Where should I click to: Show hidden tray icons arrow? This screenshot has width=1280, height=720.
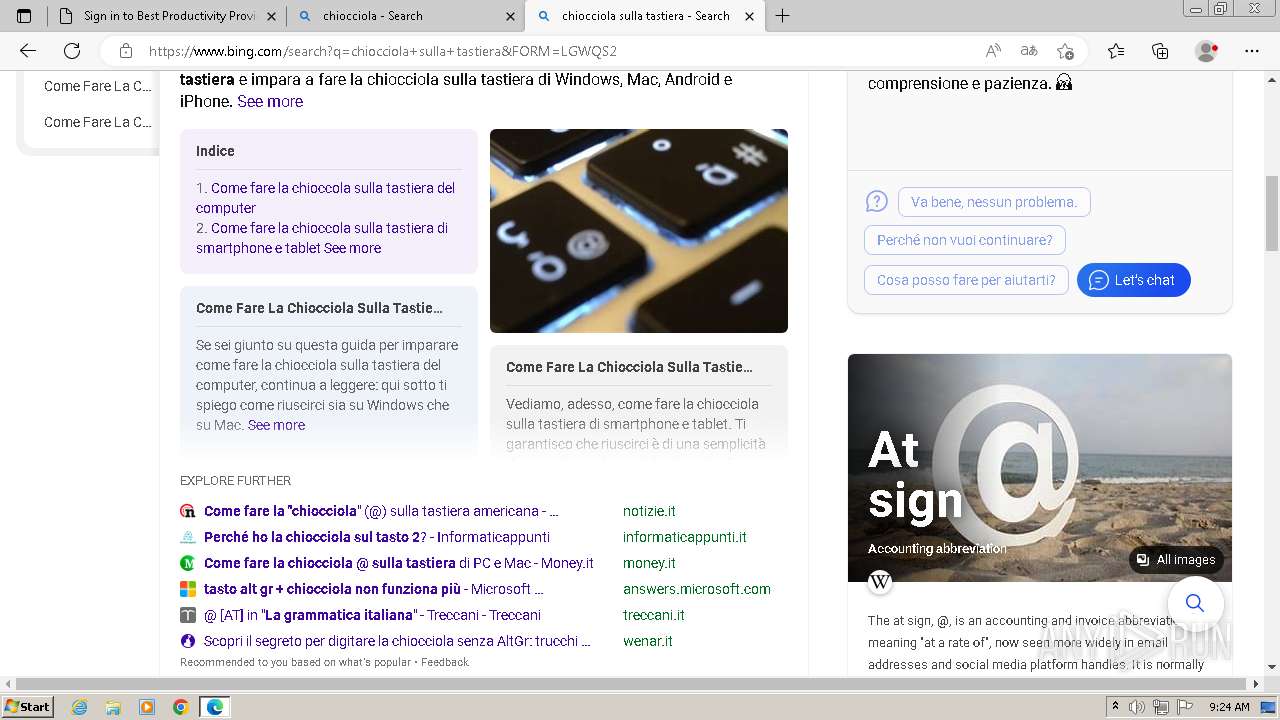coord(1115,707)
